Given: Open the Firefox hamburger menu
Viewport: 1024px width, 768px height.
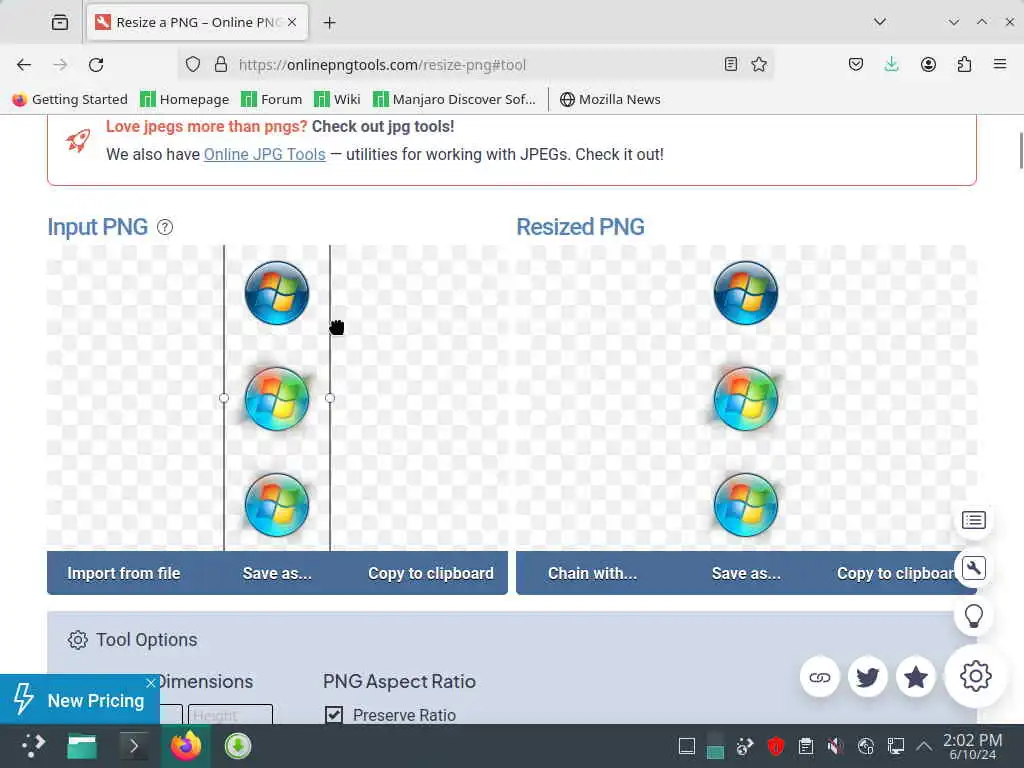Looking at the screenshot, I should click(1000, 64).
